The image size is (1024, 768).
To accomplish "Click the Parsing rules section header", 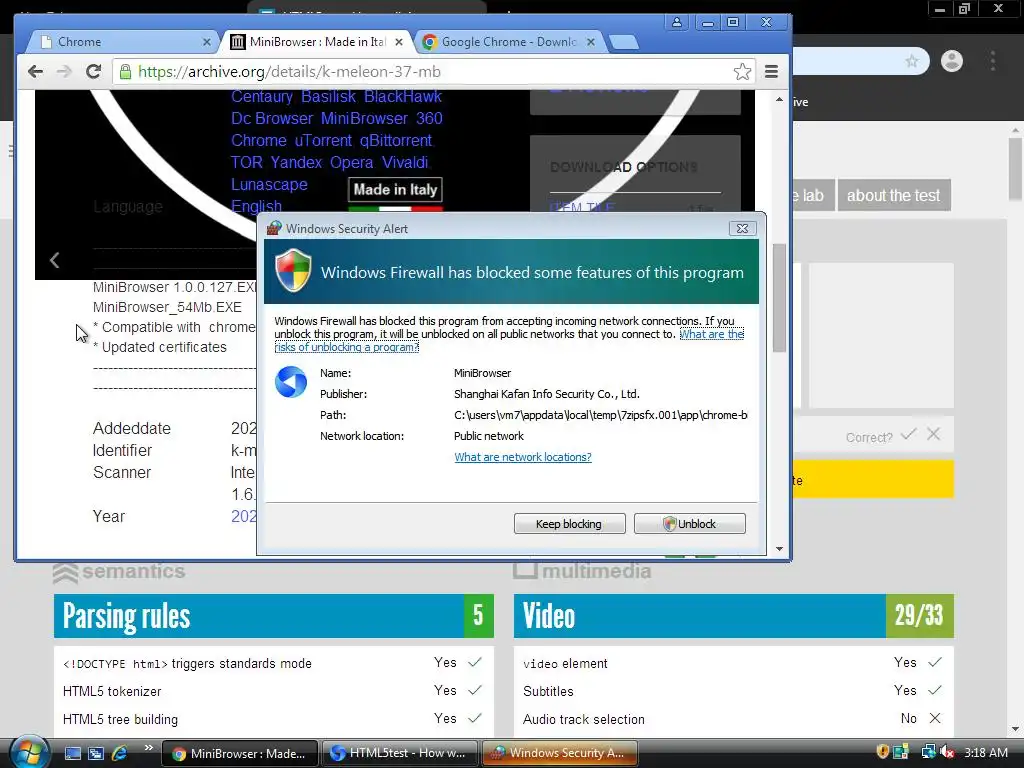I will (274, 616).
